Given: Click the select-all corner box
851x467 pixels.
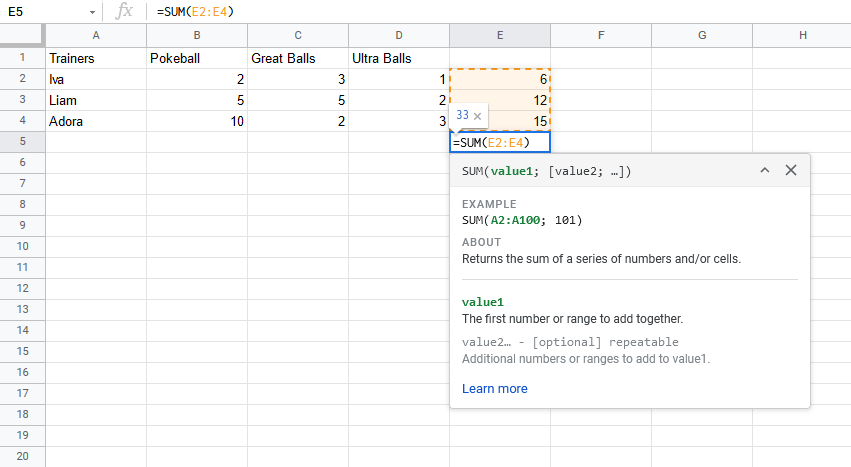Looking at the screenshot, I should 22,35.
